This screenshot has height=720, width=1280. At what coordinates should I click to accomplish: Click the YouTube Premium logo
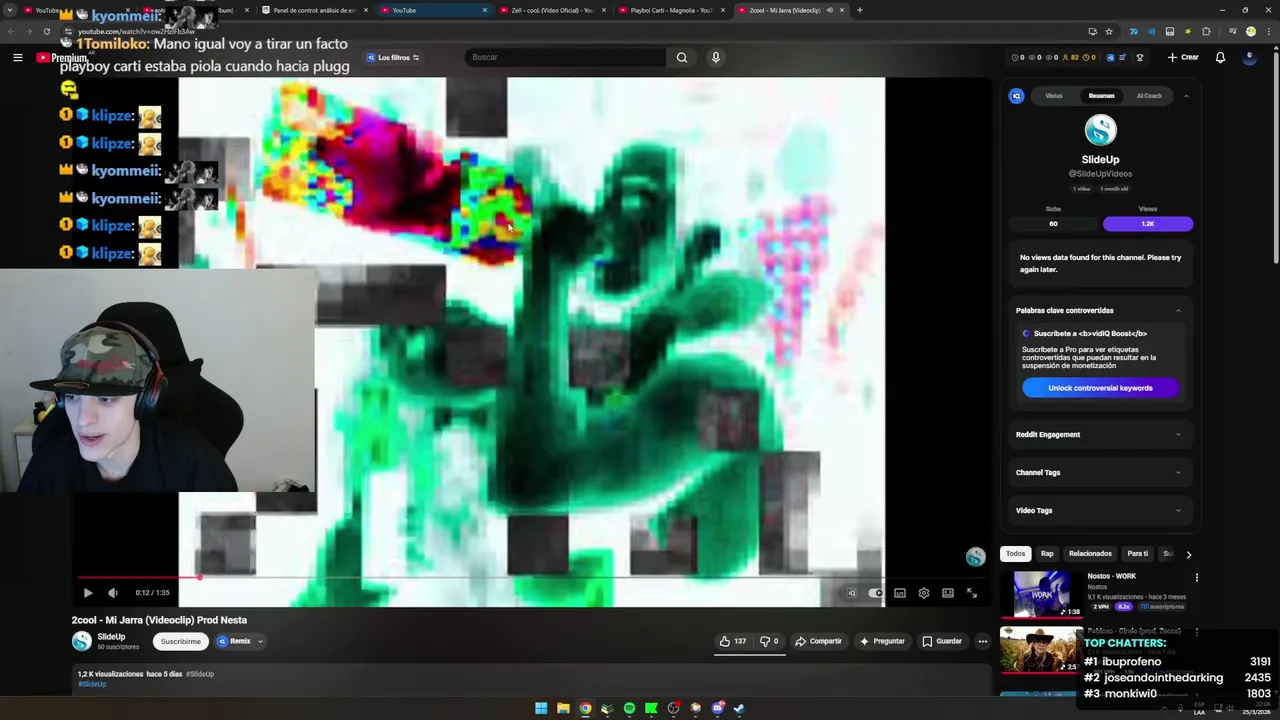[x=62, y=58]
